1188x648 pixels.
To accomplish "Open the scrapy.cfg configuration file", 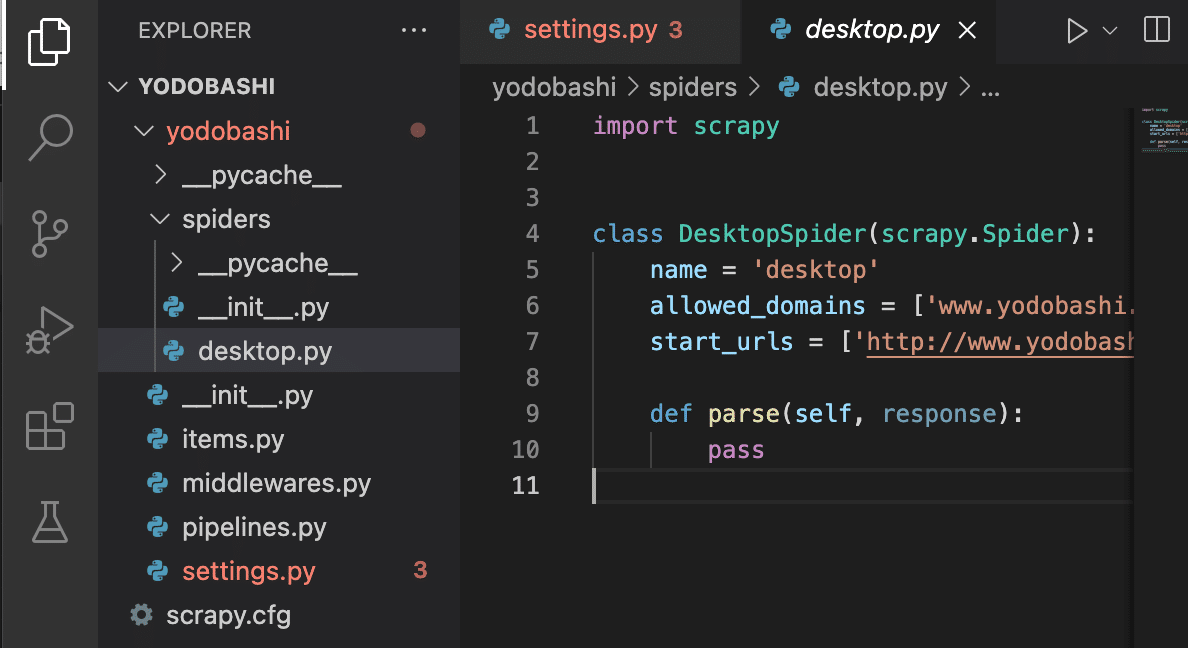I will coord(228,614).
